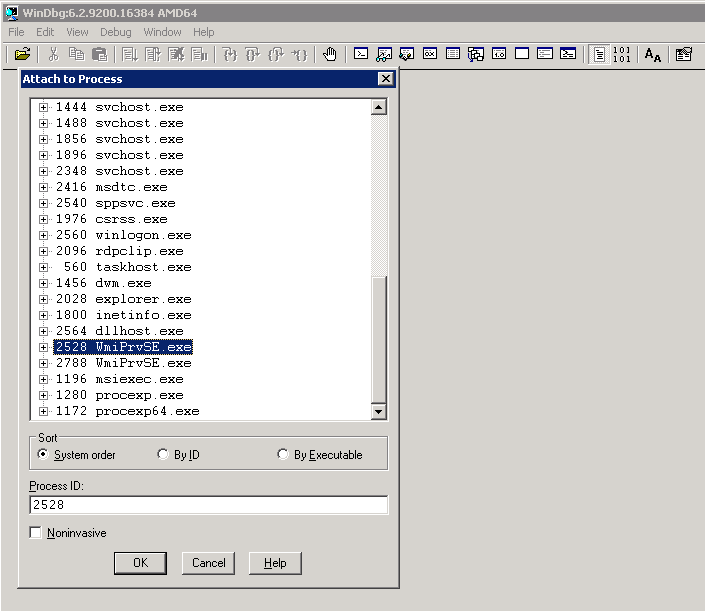
Task: Open the File menu
Action: tap(16, 32)
